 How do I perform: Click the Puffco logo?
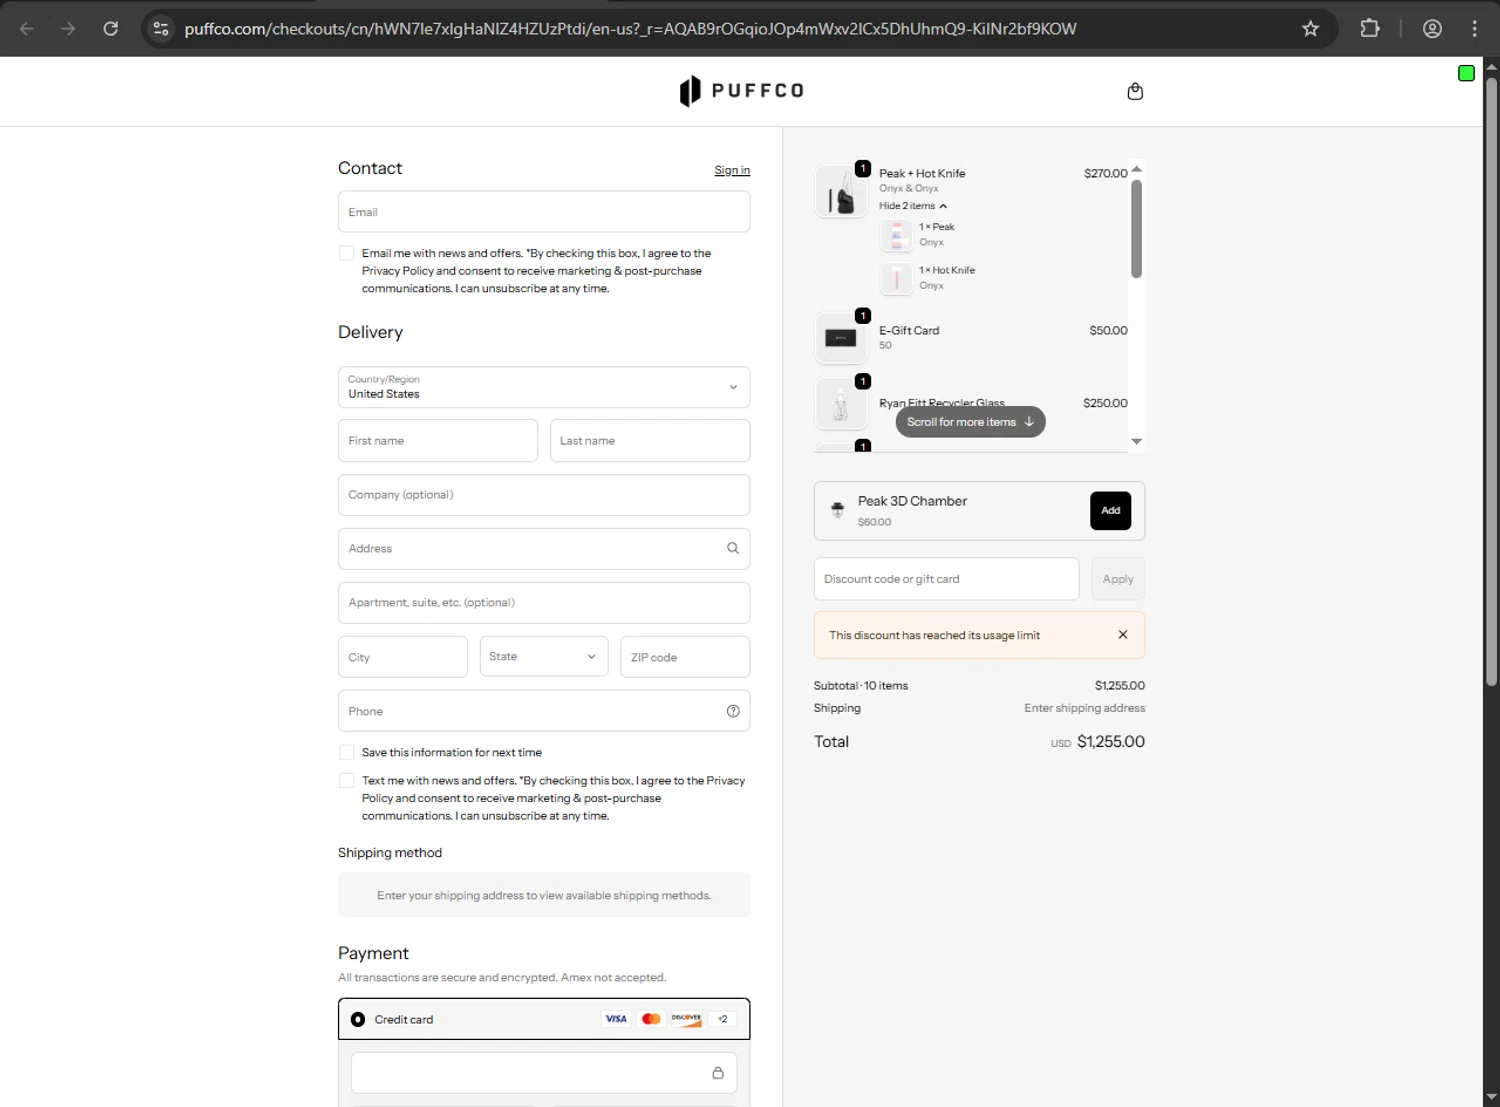[741, 91]
